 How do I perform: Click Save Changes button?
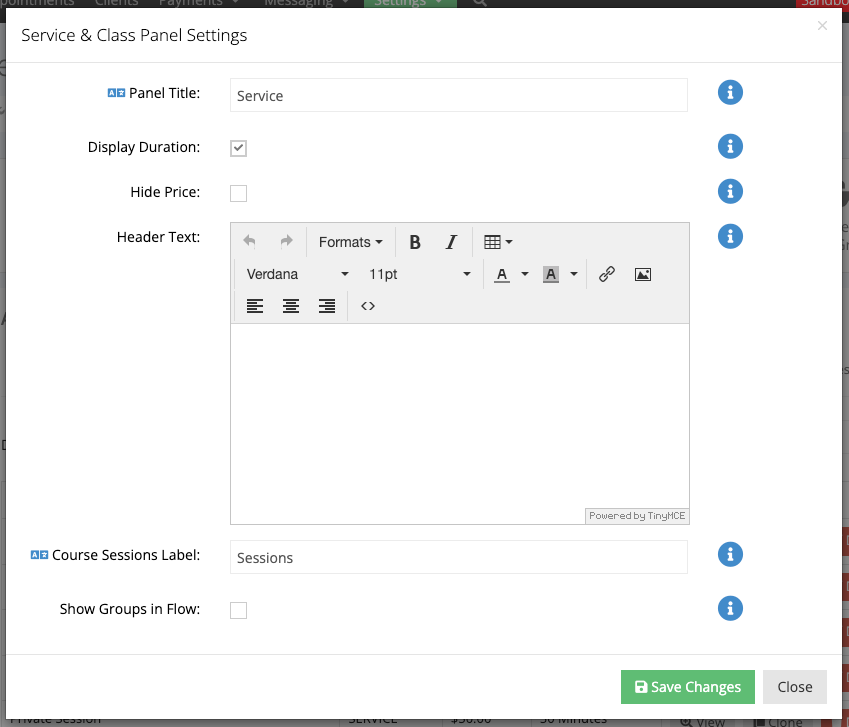(688, 687)
